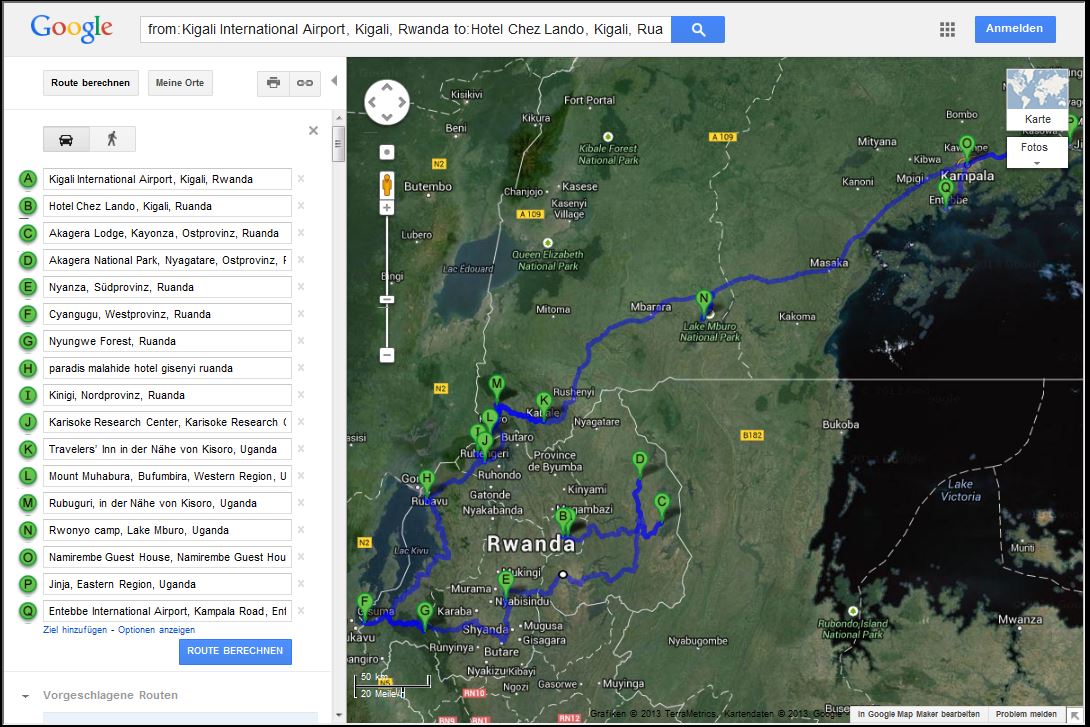Screen dimensions: 1090x727
Task: Click the Ziel hinzufügen link
Action: 75,630
